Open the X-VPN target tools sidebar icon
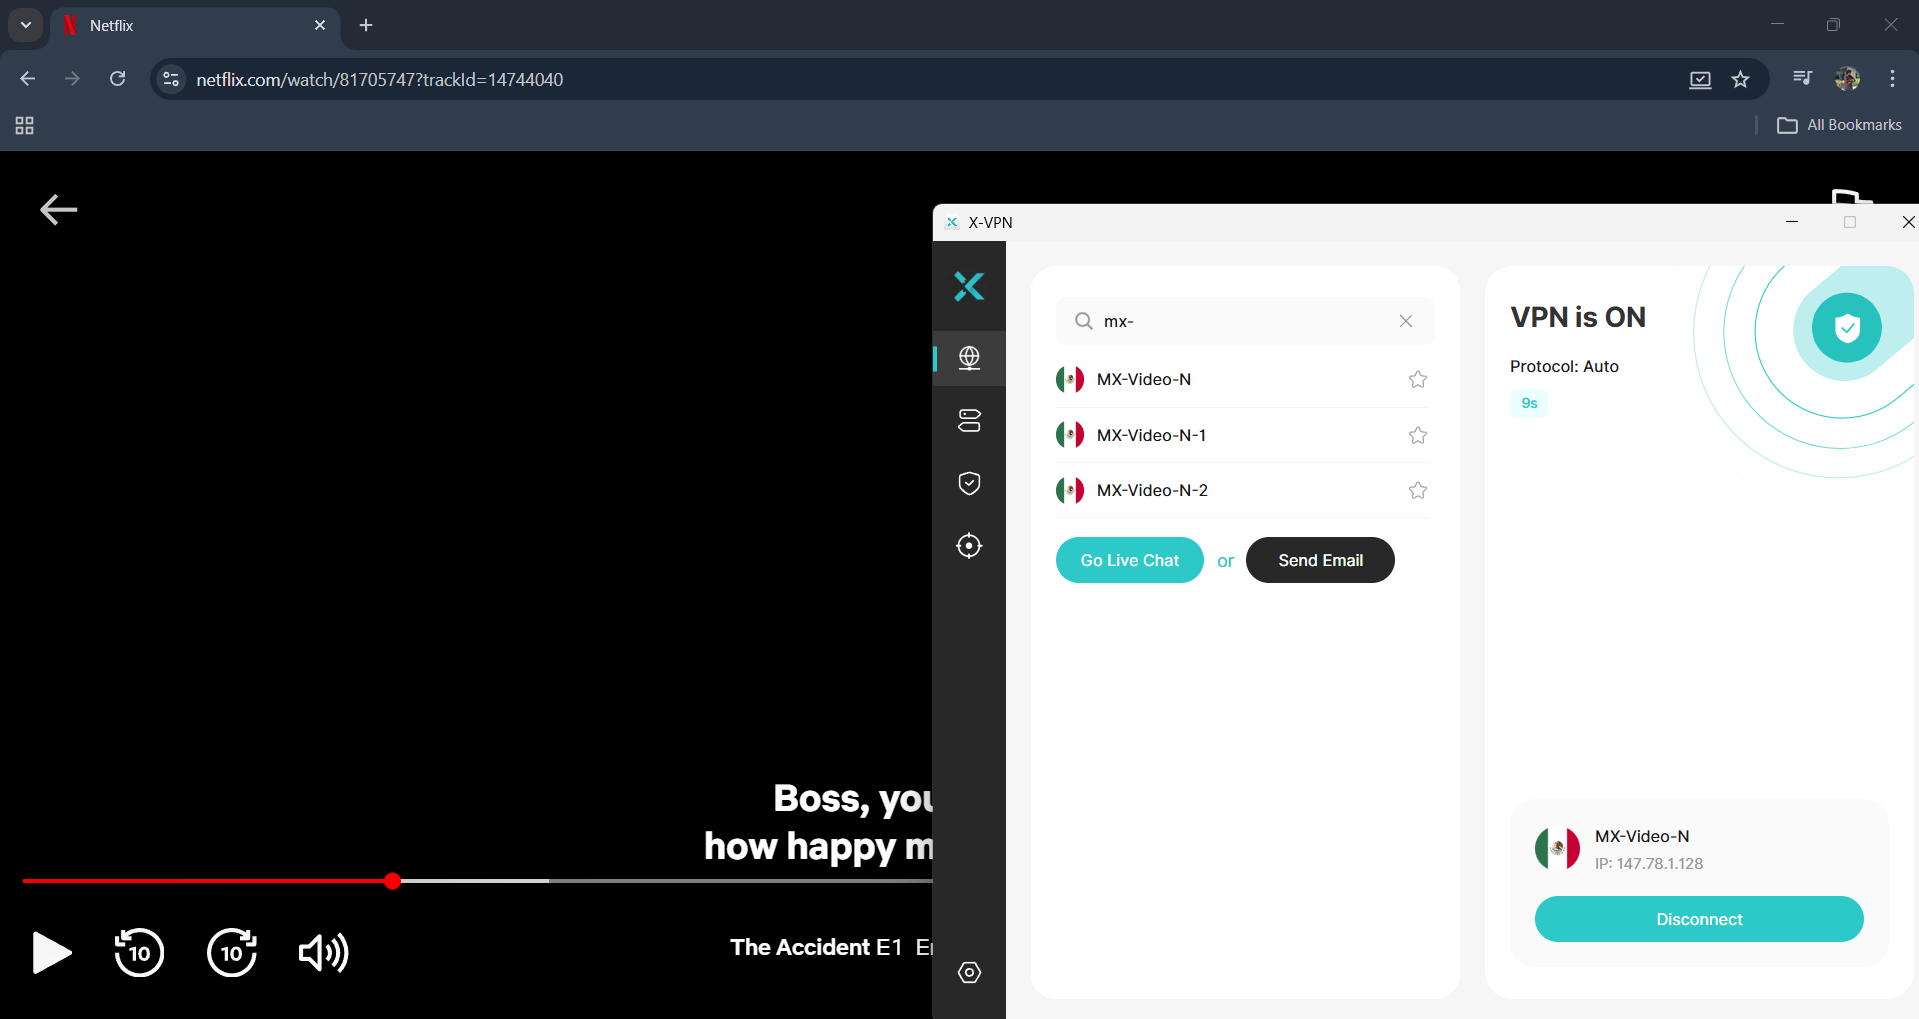 [x=969, y=546]
